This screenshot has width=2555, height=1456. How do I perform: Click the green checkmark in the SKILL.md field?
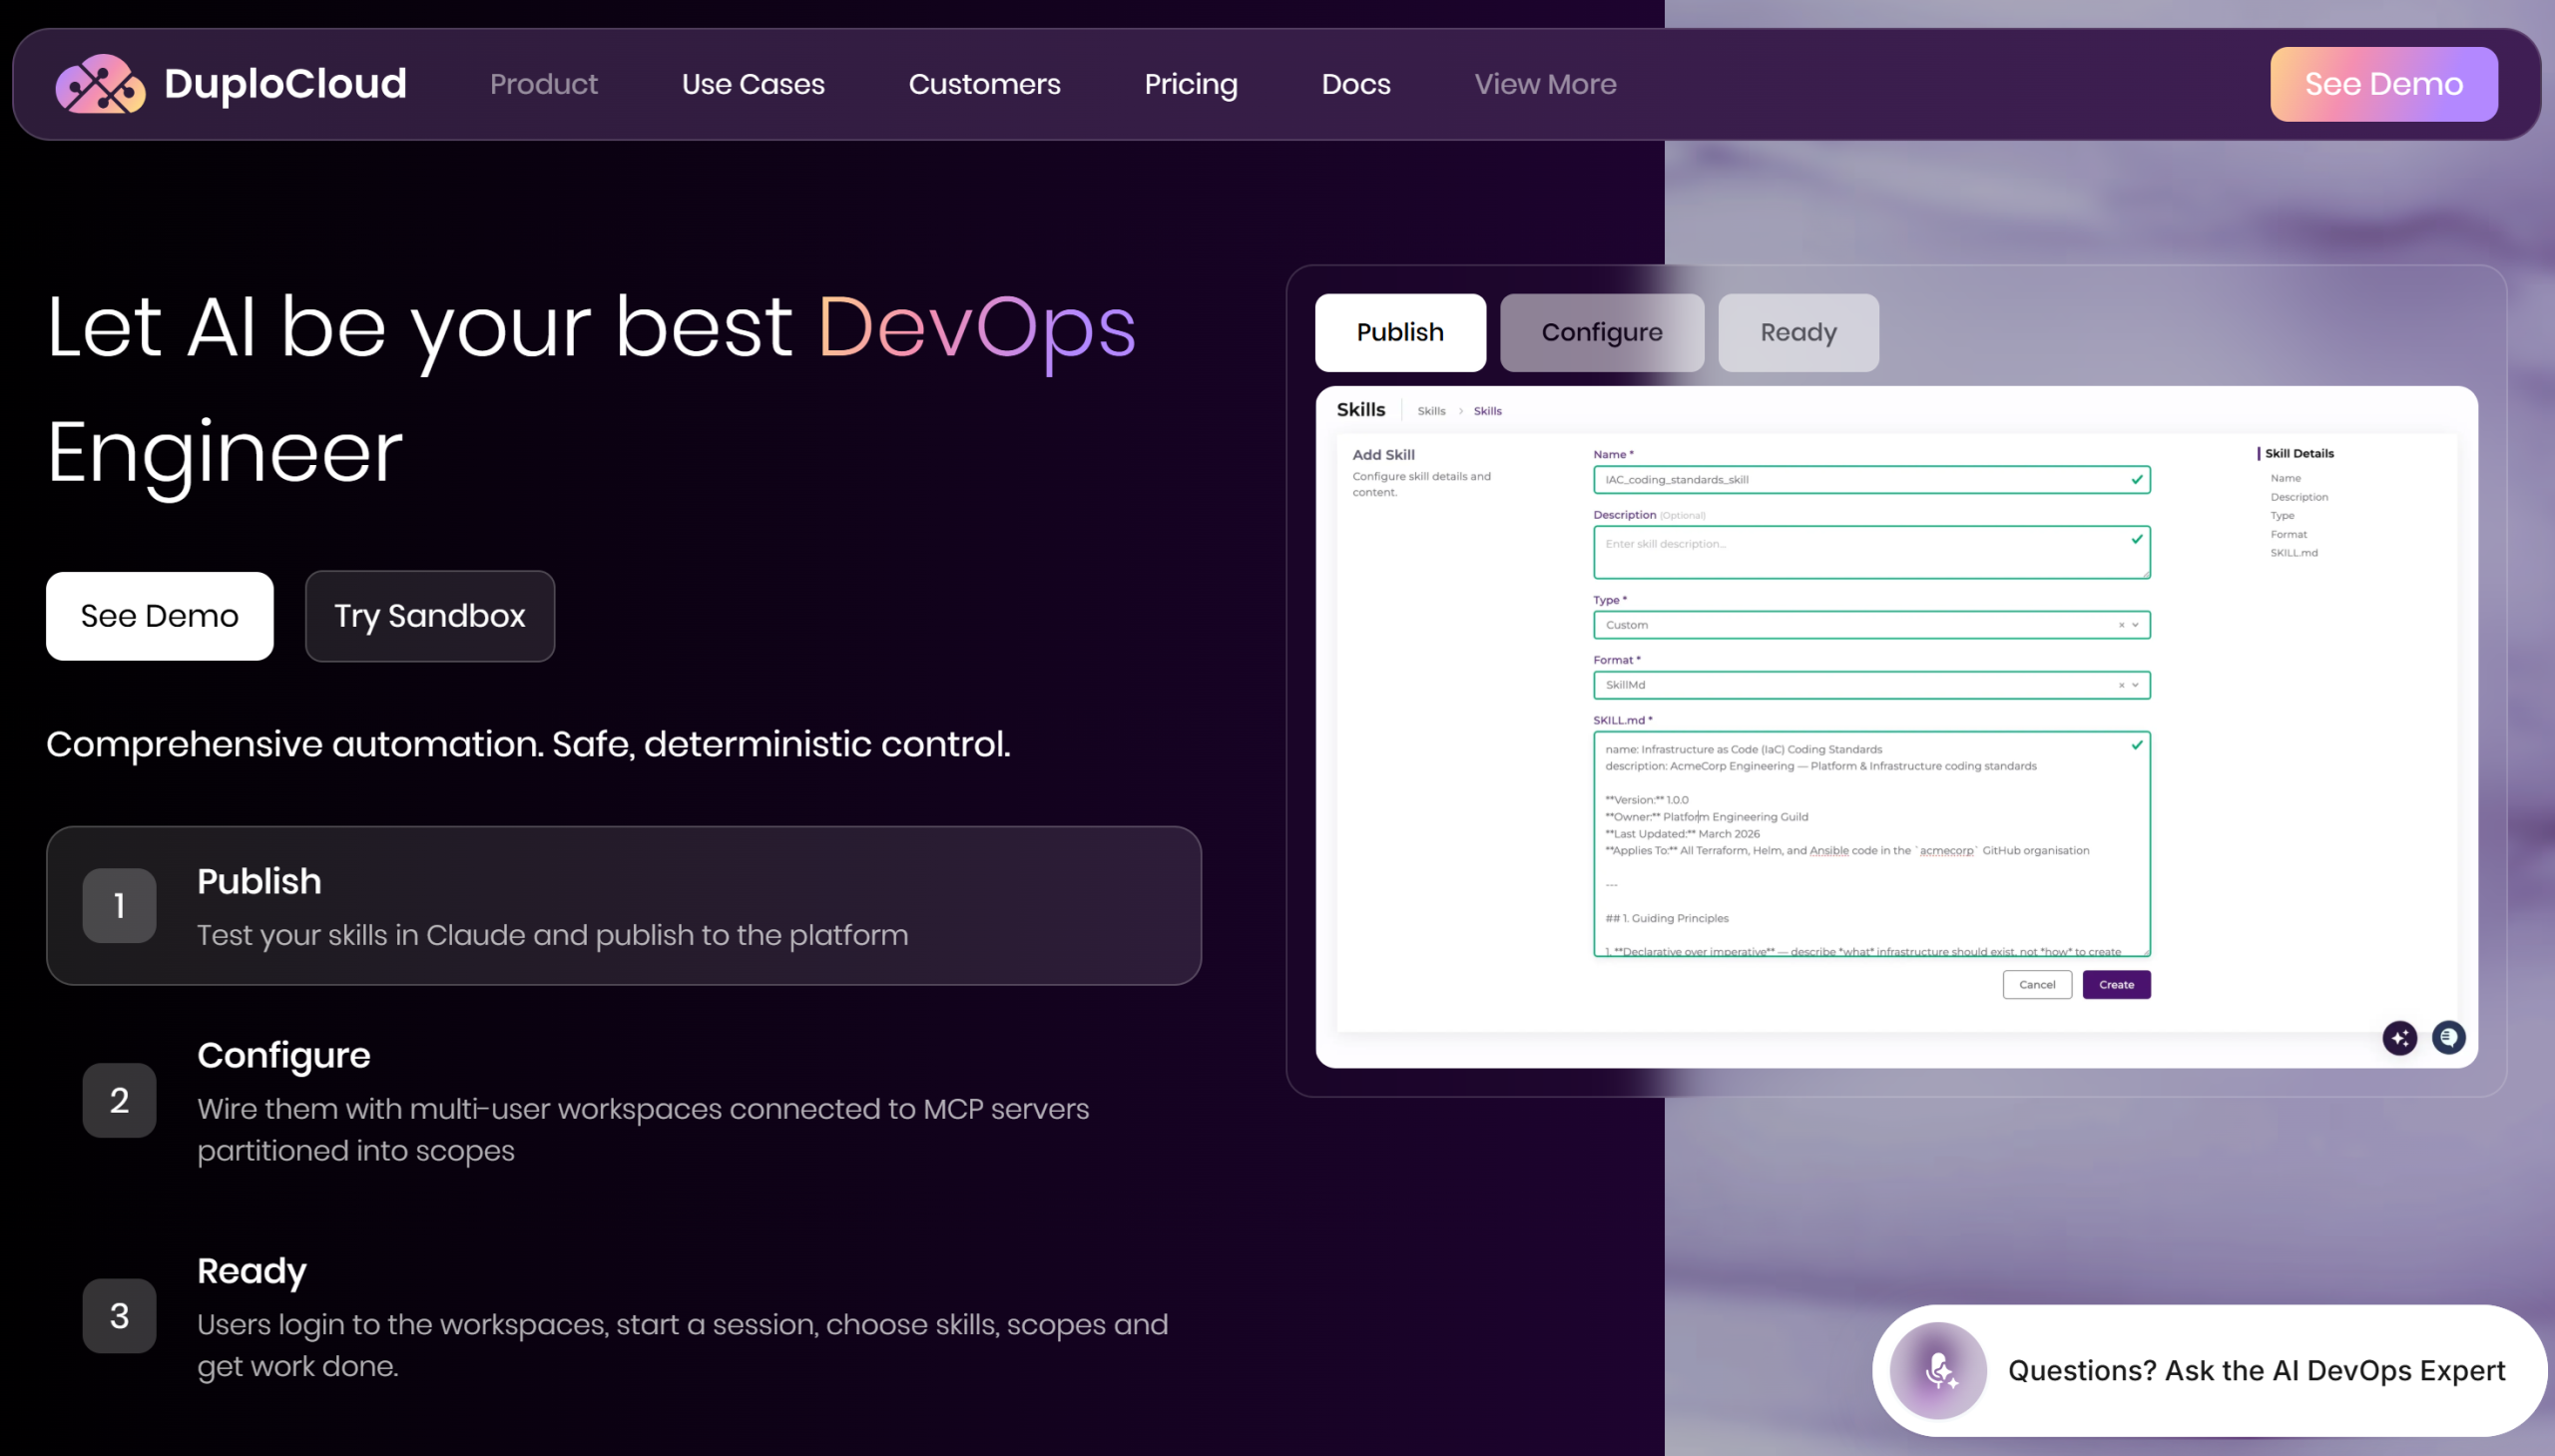pos(2136,745)
